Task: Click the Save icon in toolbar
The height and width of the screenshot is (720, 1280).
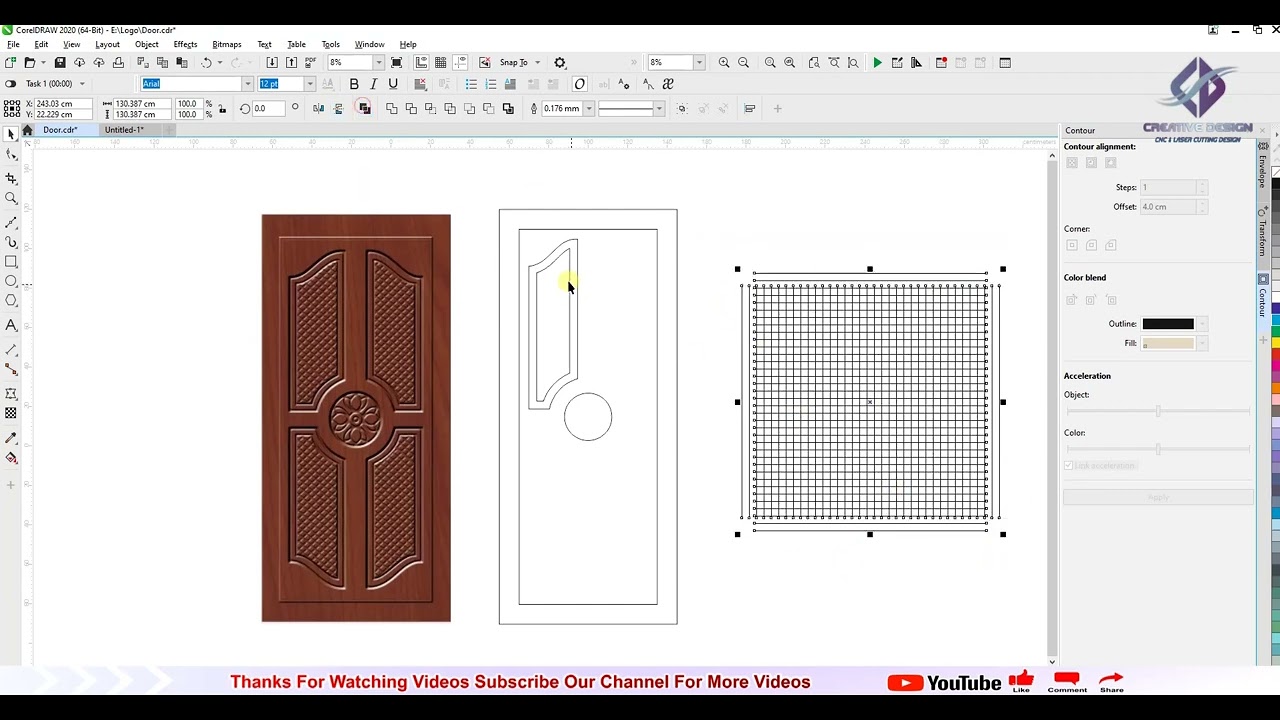Action: pyautogui.click(x=60, y=63)
